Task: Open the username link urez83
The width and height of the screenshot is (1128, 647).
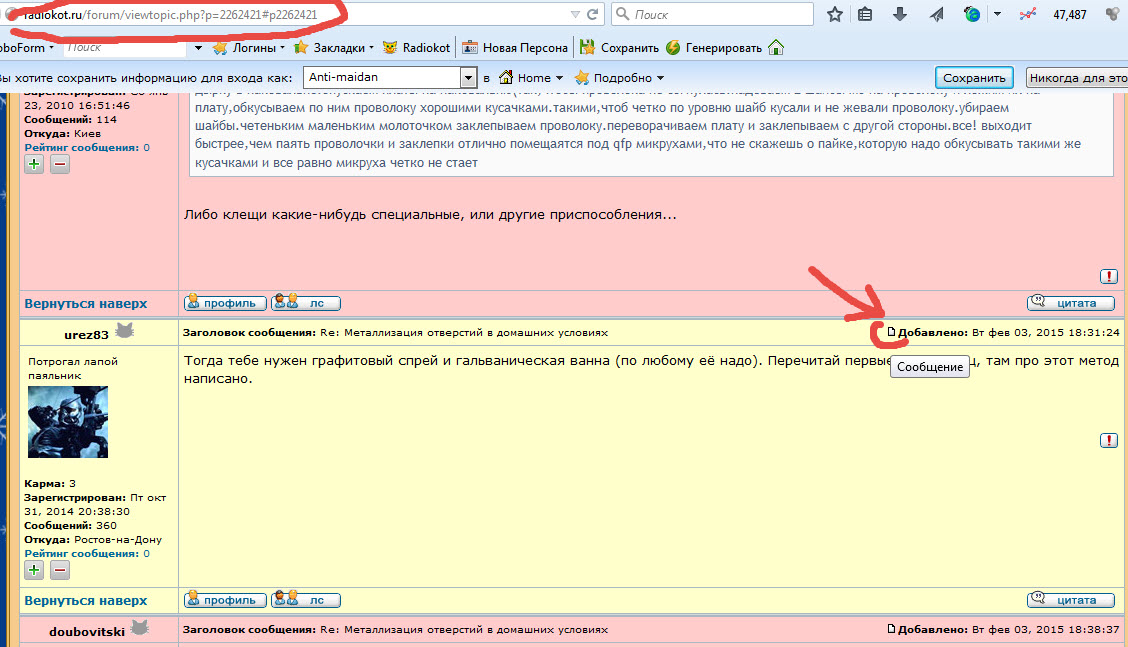Action: (86, 335)
